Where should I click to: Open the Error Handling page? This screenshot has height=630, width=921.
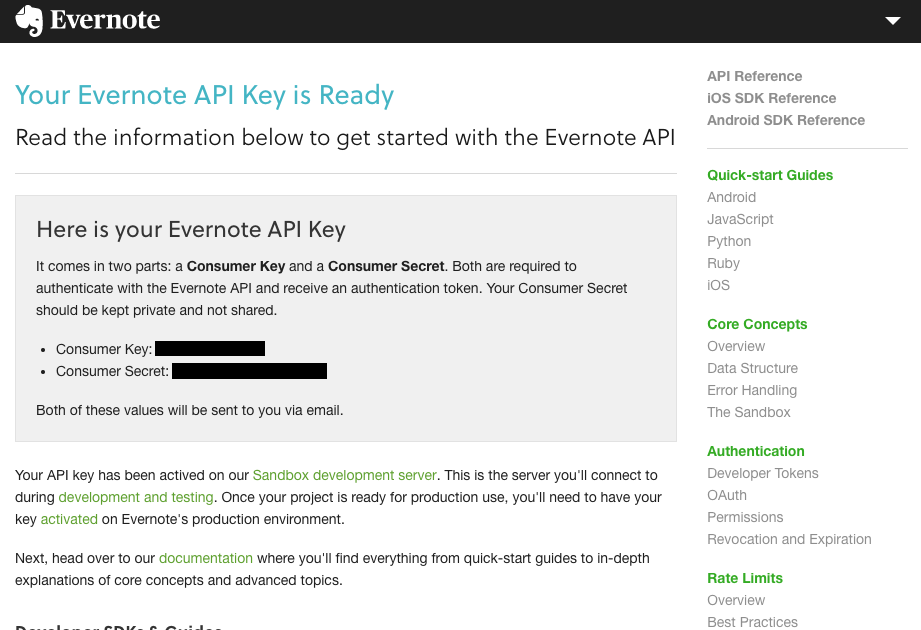[x=752, y=390]
